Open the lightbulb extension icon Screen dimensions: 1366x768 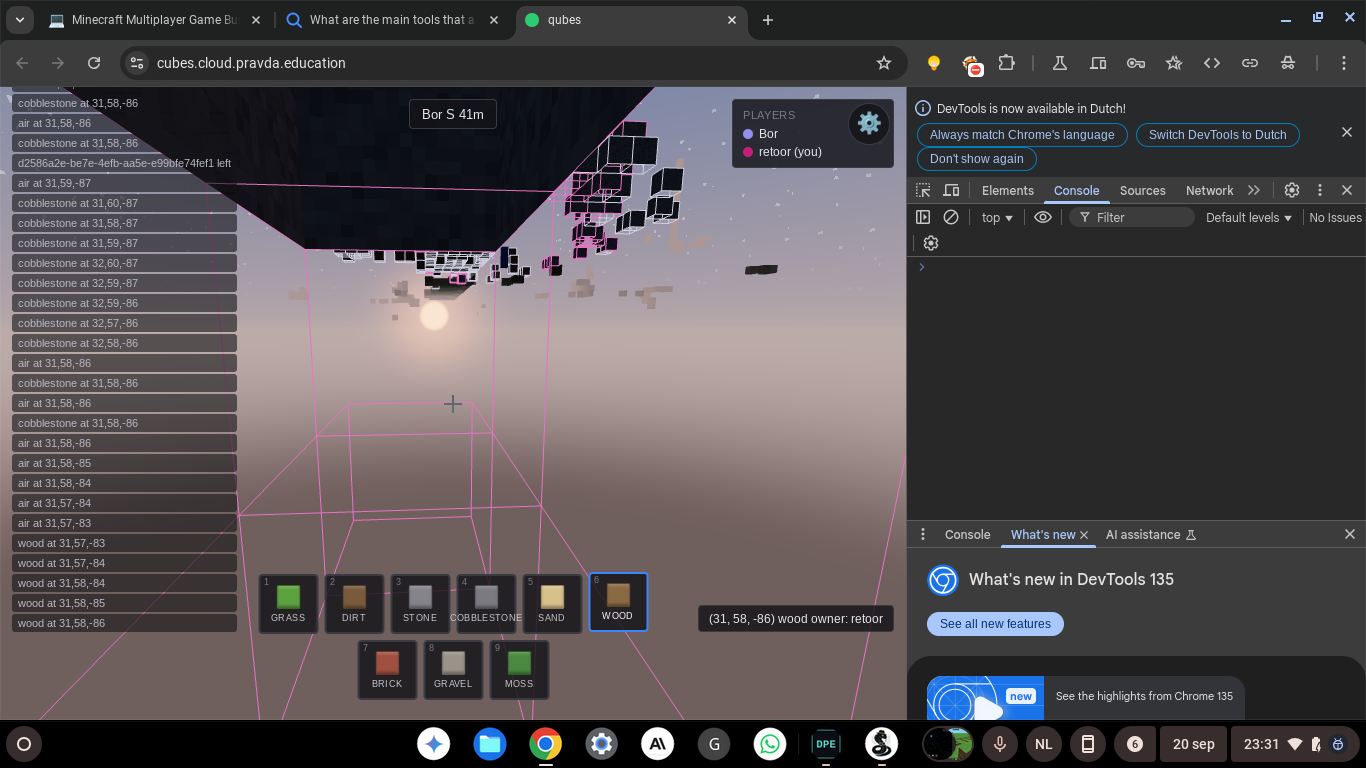pyautogui.click(x=934, y=63)
